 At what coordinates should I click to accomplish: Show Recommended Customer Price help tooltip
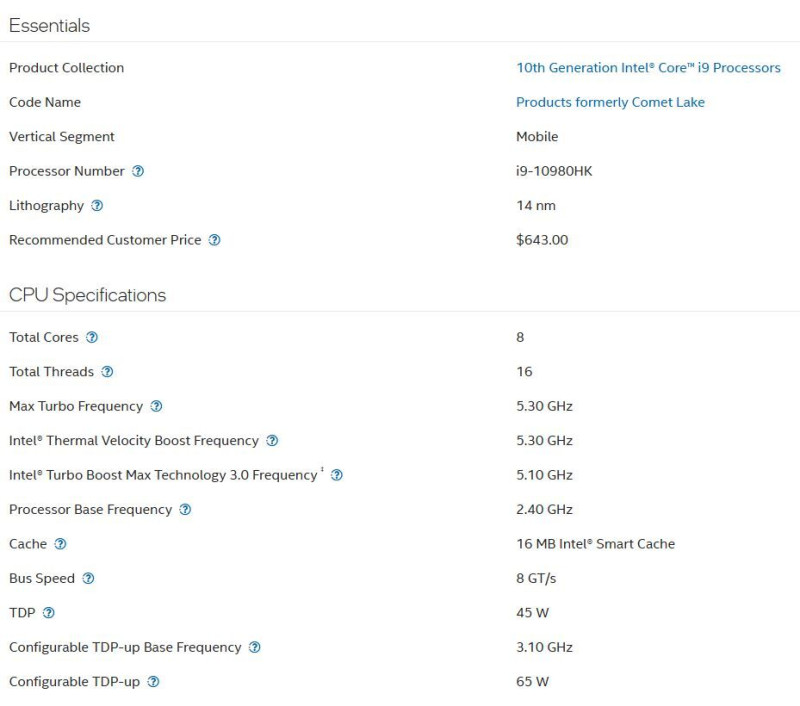click(x=214, y=240)
